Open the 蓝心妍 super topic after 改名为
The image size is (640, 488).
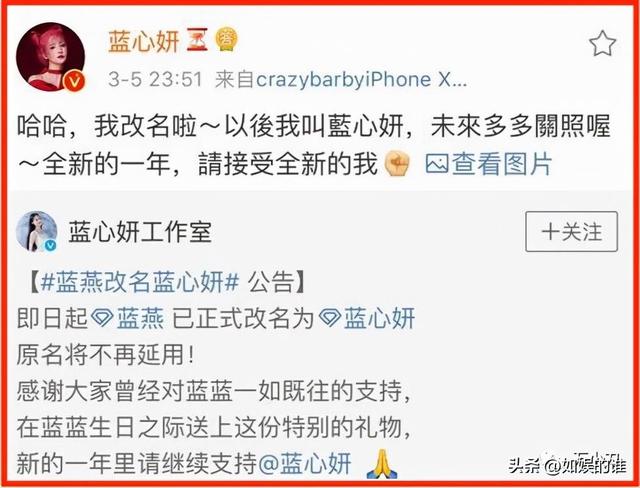(x=367, y=318)
